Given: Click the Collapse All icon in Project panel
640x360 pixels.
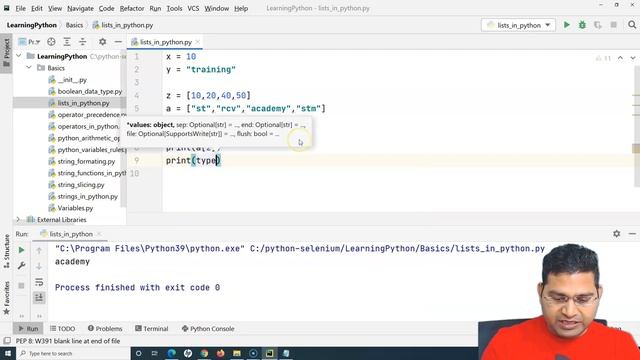Looking at the screenshot, I should pos(82,42).
